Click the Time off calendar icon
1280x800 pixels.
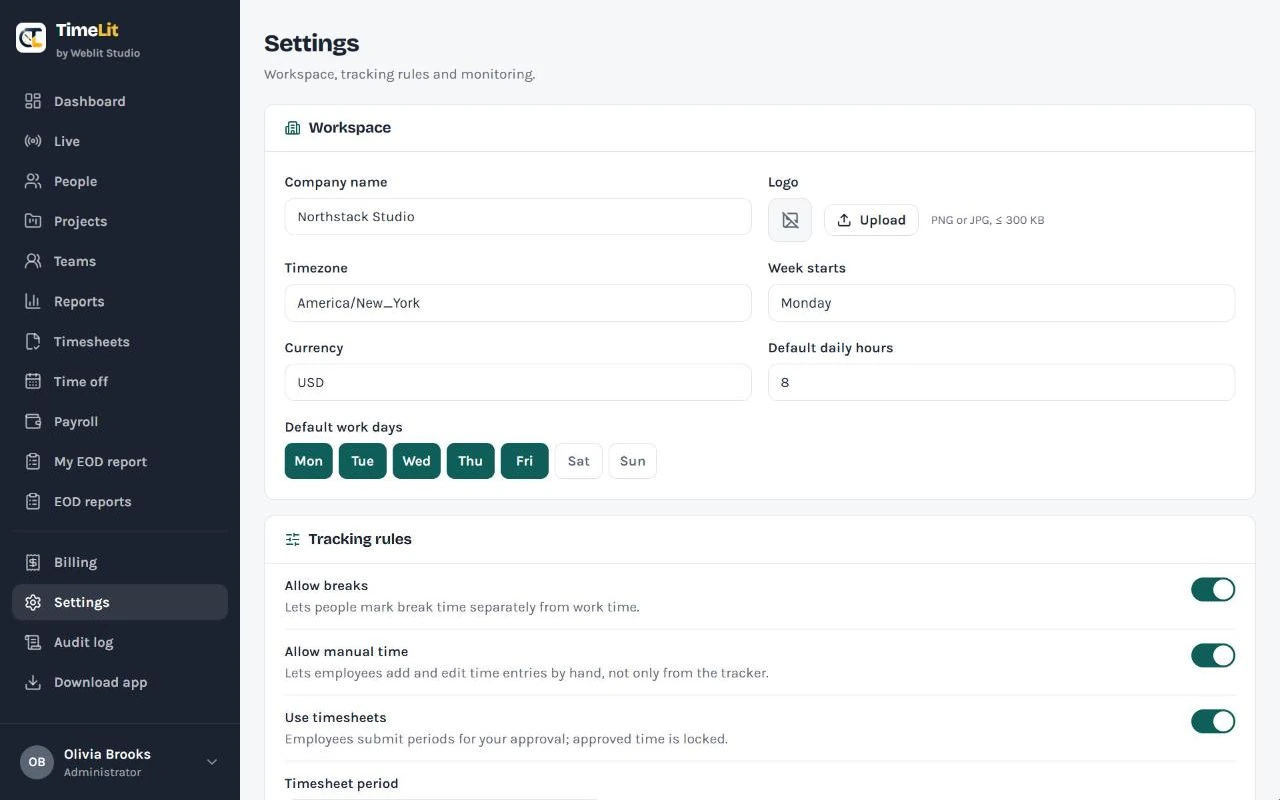(x=33, y=381)
